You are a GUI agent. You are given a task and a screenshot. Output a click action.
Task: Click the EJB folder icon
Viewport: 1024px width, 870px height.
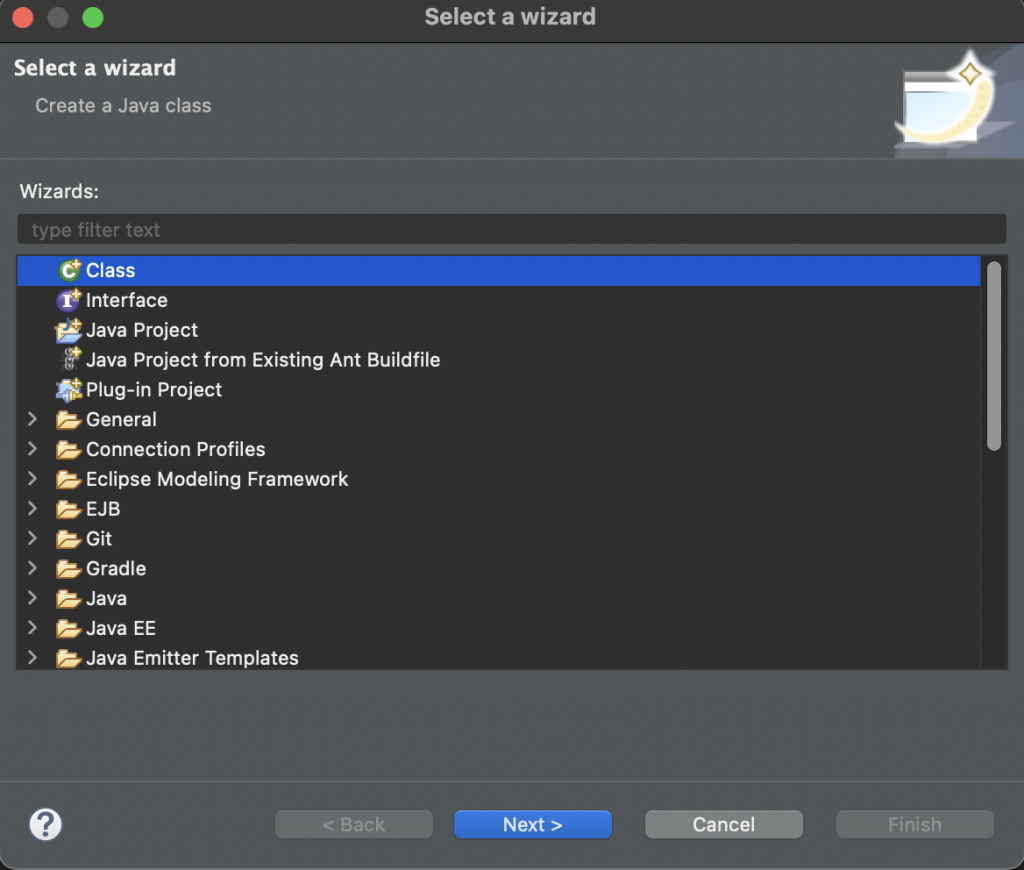tap(69, 509)
